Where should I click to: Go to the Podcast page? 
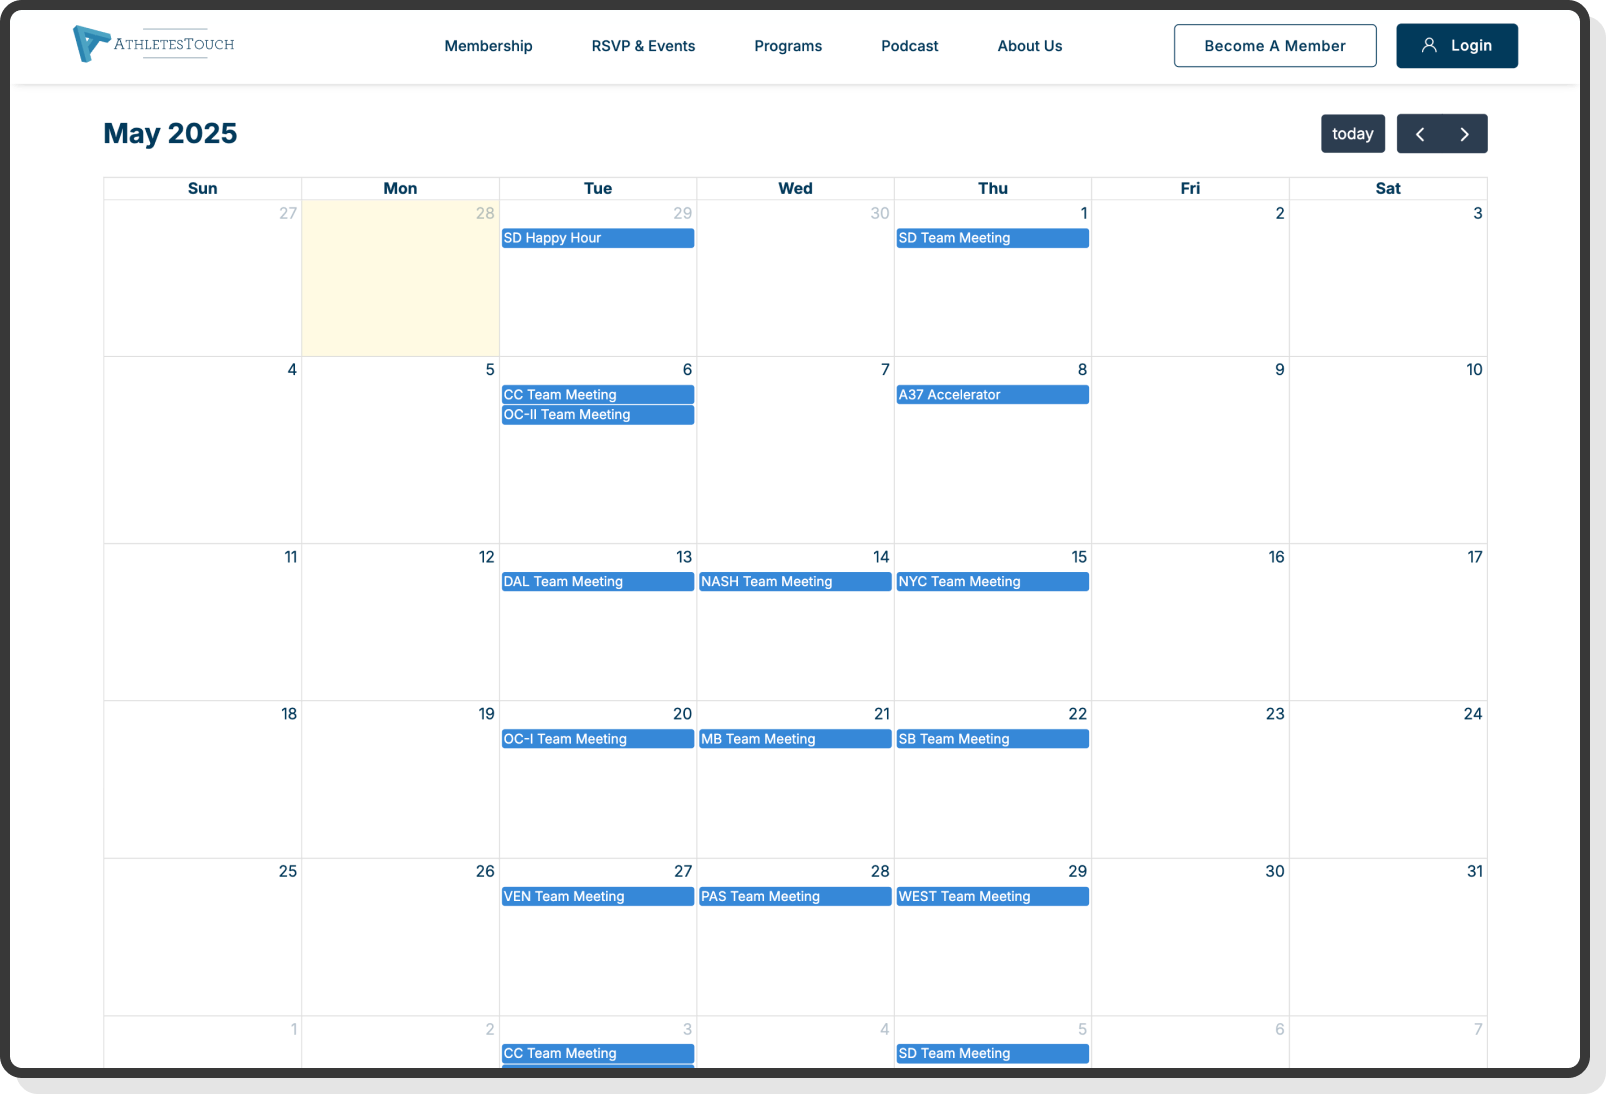click(909, 46)
